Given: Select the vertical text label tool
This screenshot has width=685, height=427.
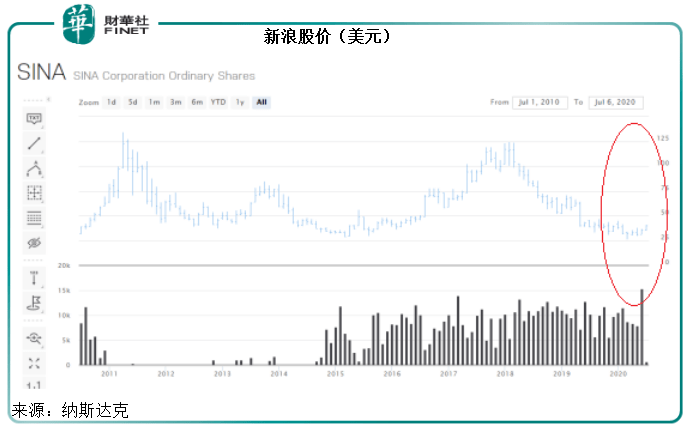Looking at the screenshot, I should pos(34,277).
